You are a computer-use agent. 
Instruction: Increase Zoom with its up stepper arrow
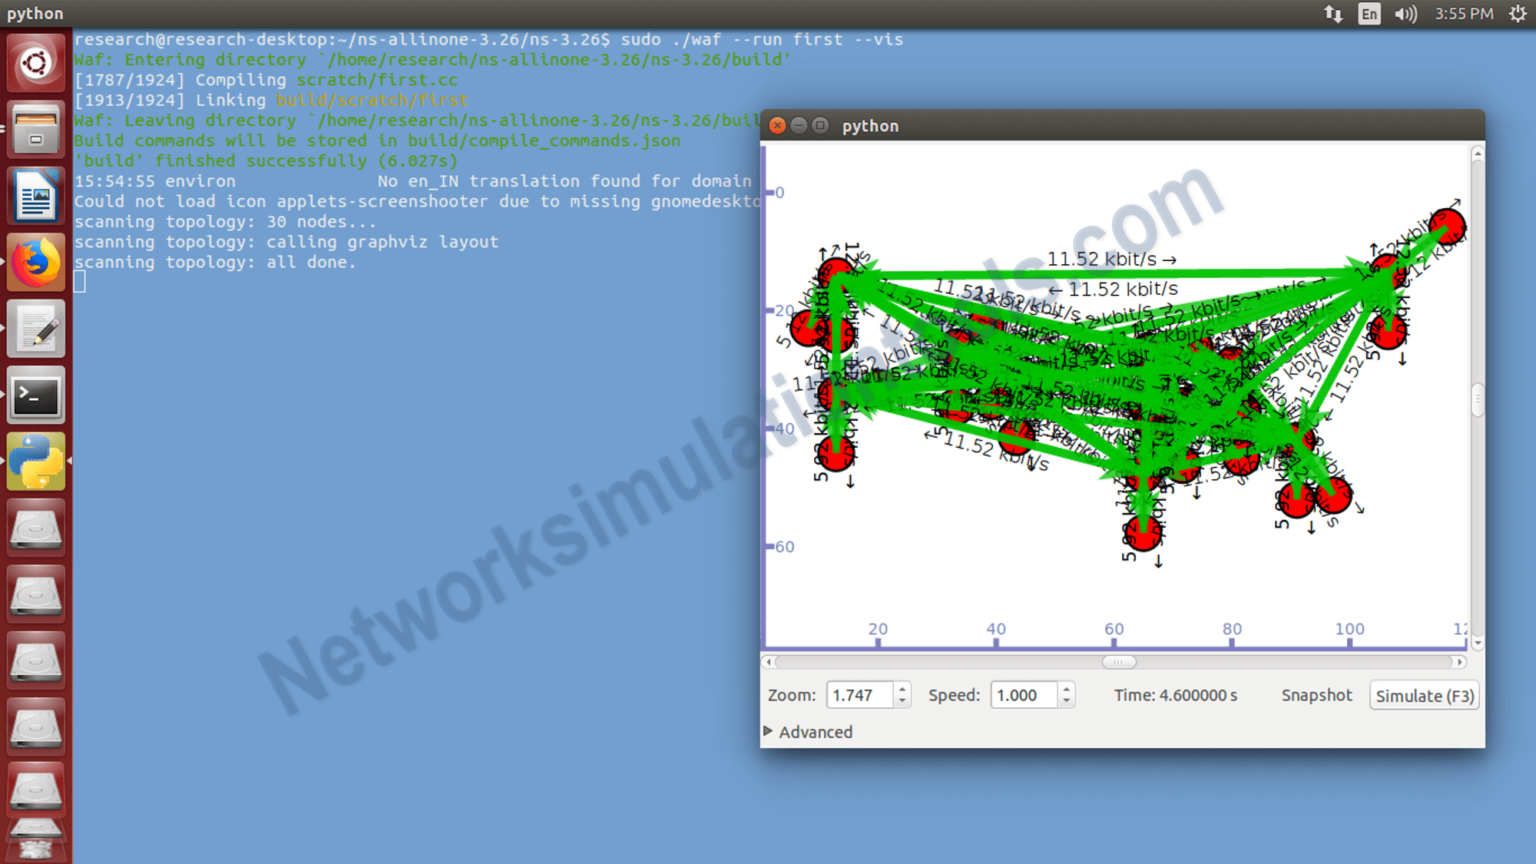(x=901, y=689)
